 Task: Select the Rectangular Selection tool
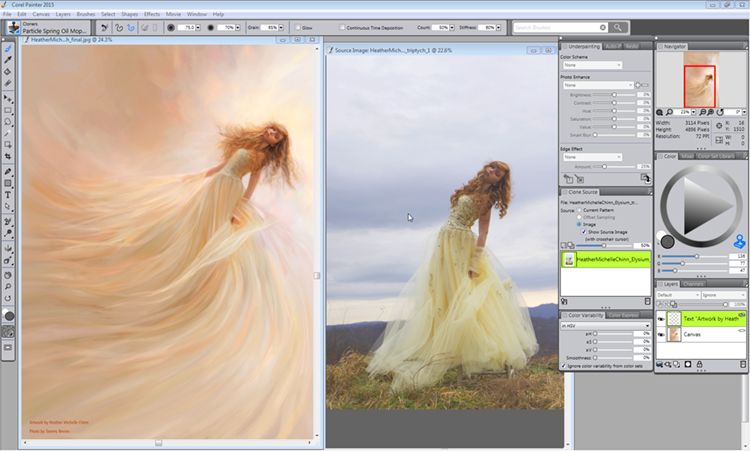(8, 110)
